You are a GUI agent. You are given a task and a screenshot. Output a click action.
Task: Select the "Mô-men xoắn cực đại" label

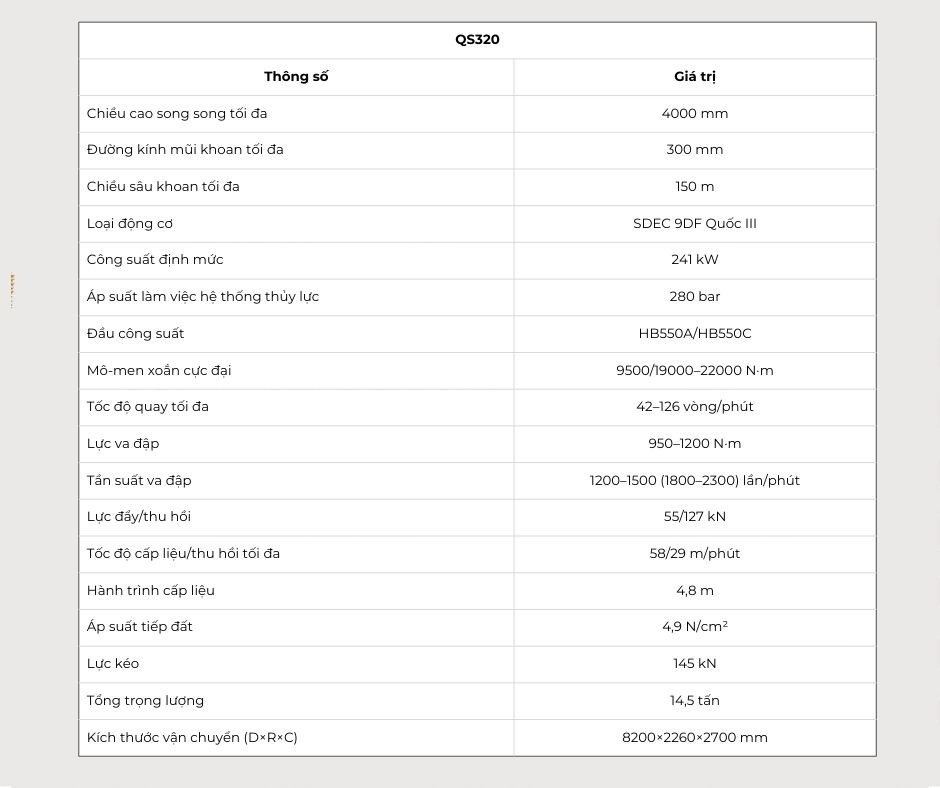point(159,370)
